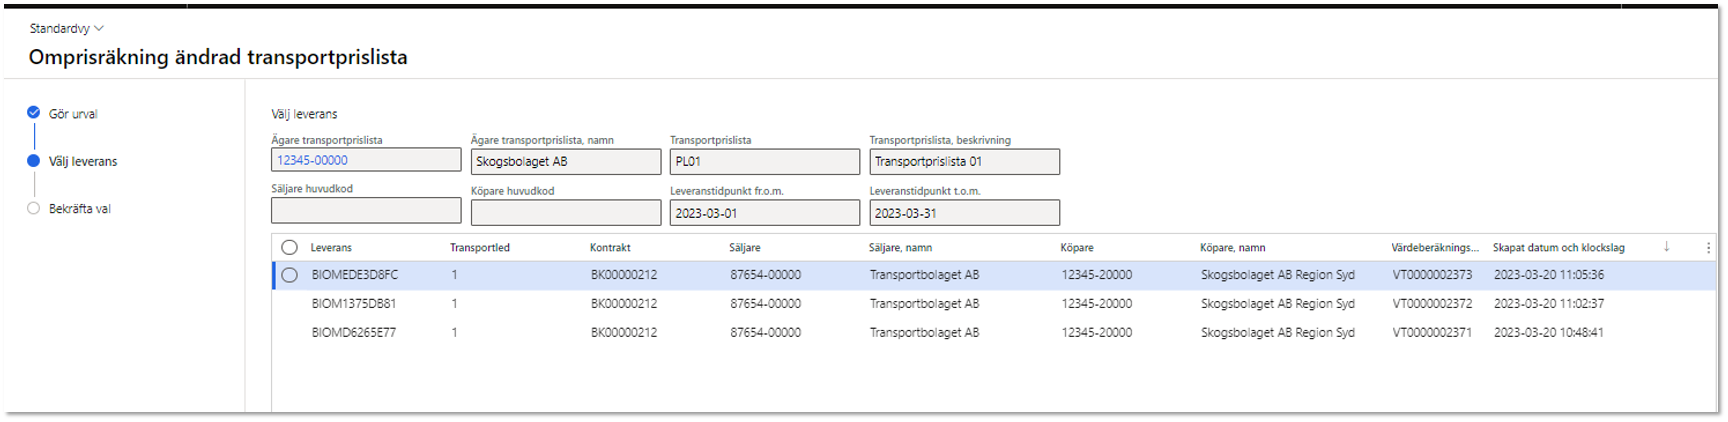Open the 12345-00000 owner link
The height and width of the screenshot is (422, 1728).
(313, 160)
